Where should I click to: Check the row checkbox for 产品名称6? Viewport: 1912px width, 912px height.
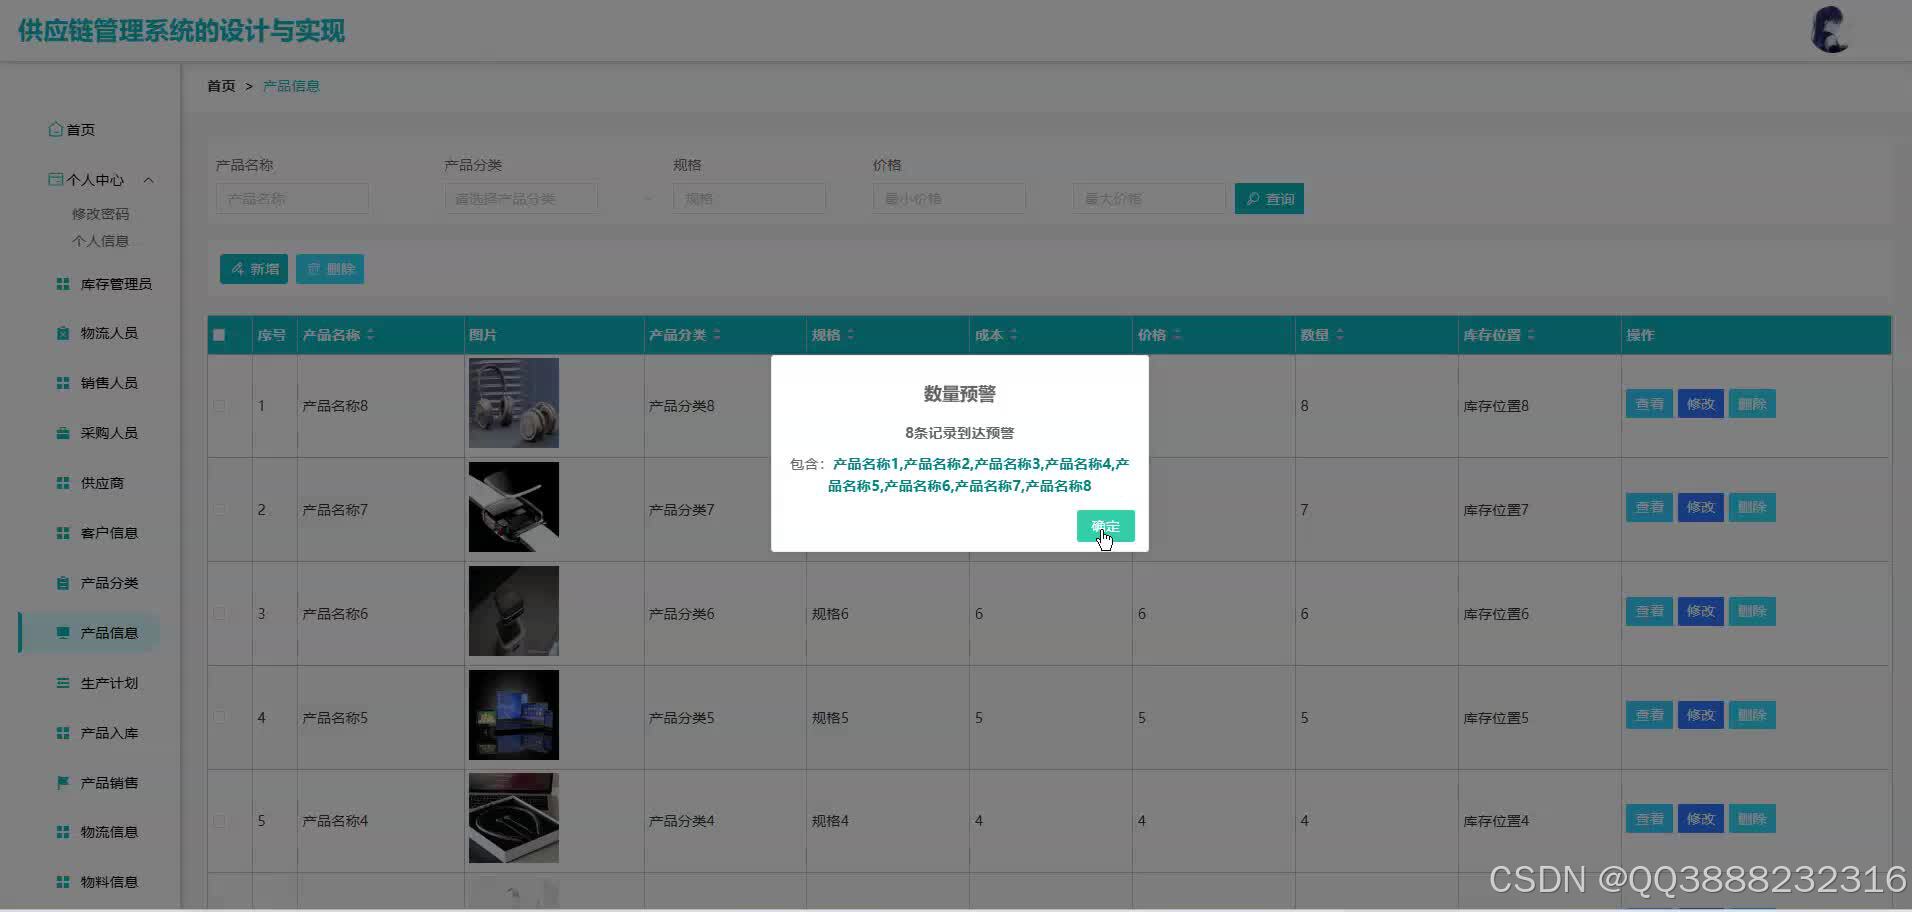tap(219, 614)
